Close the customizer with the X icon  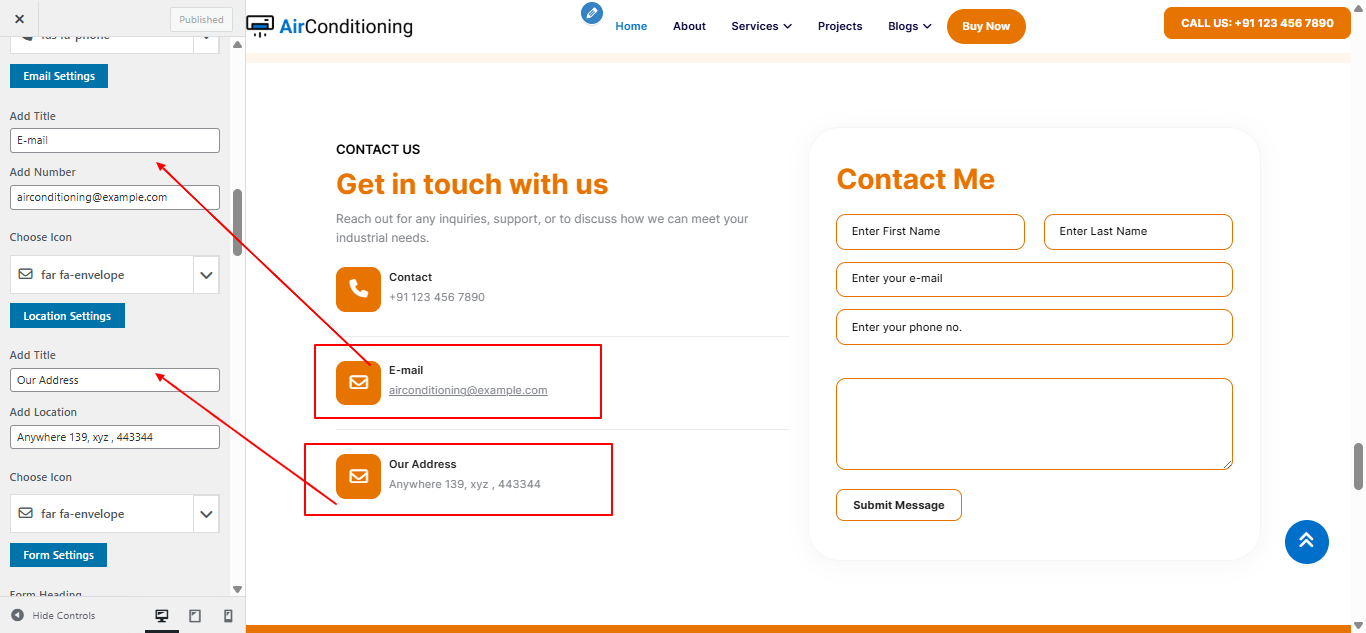(x=19, y=19)
